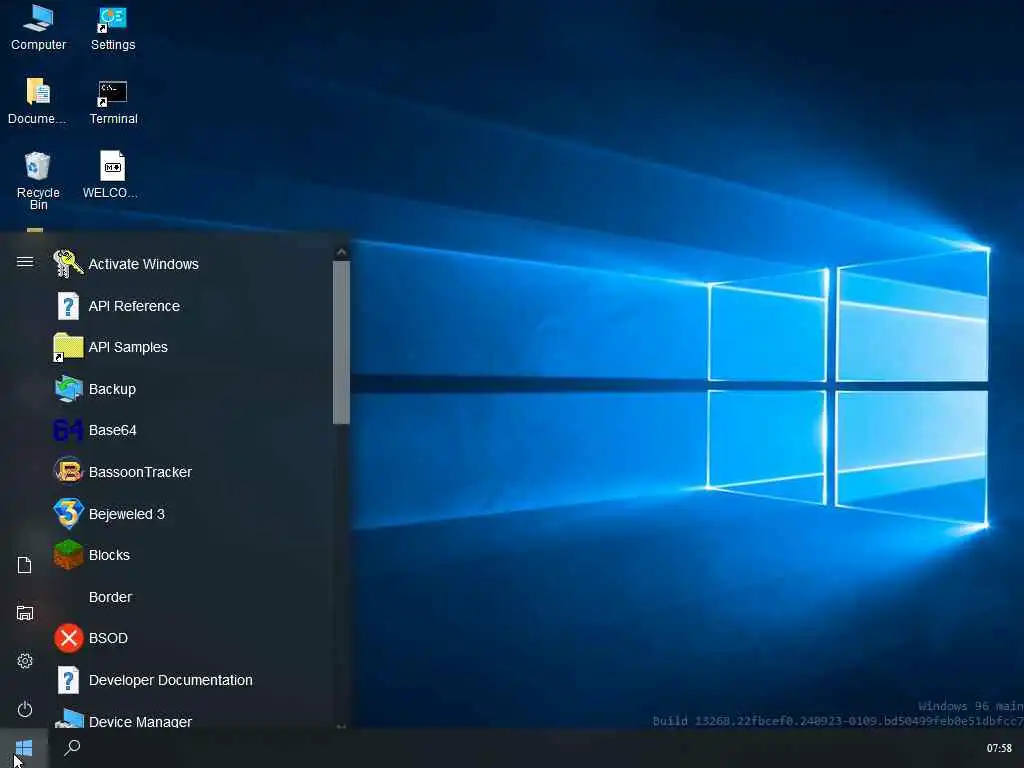Launch the Backup app icon
Screen dimensions: 1024x768
[68, 389]
